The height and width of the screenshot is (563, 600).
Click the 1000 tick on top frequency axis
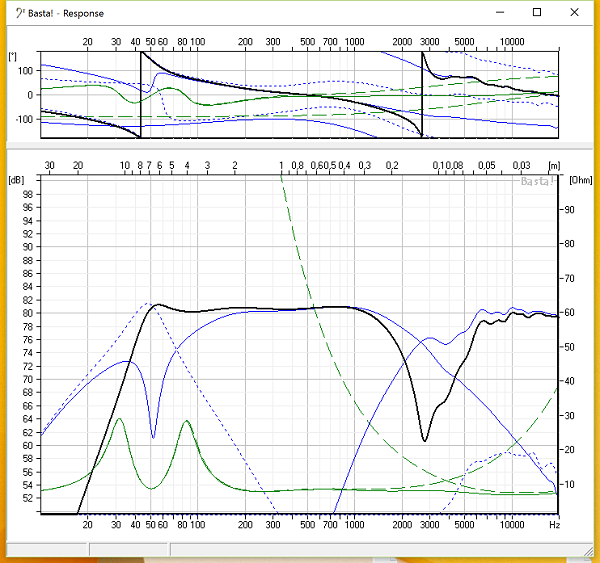351,42
